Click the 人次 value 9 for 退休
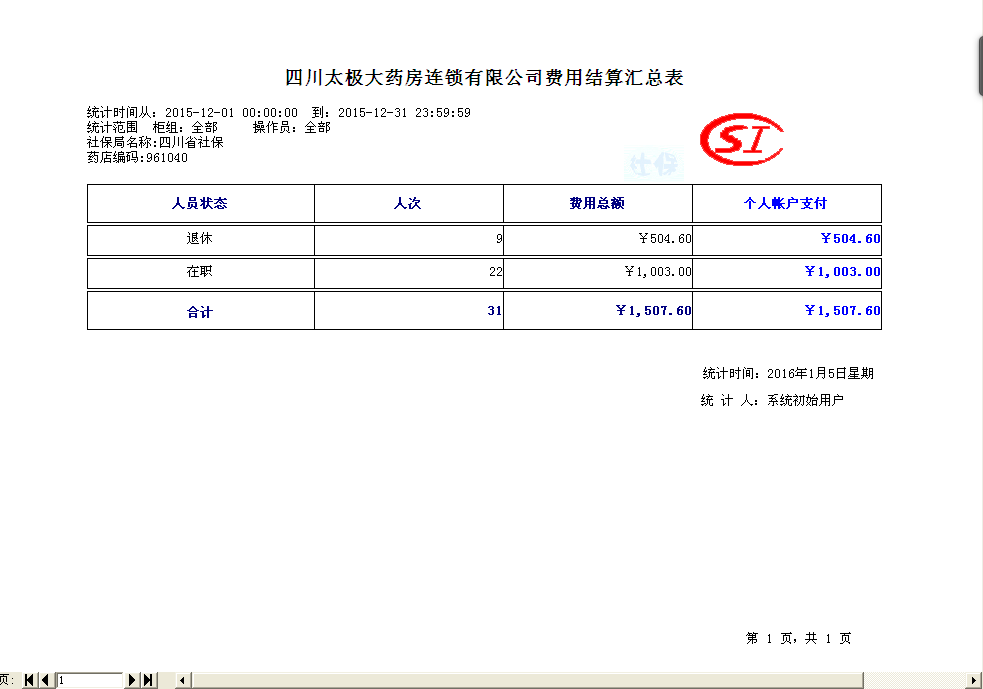The width and height of the screenshot is (983, 689). pyautogui.click(x=499, y=239)
